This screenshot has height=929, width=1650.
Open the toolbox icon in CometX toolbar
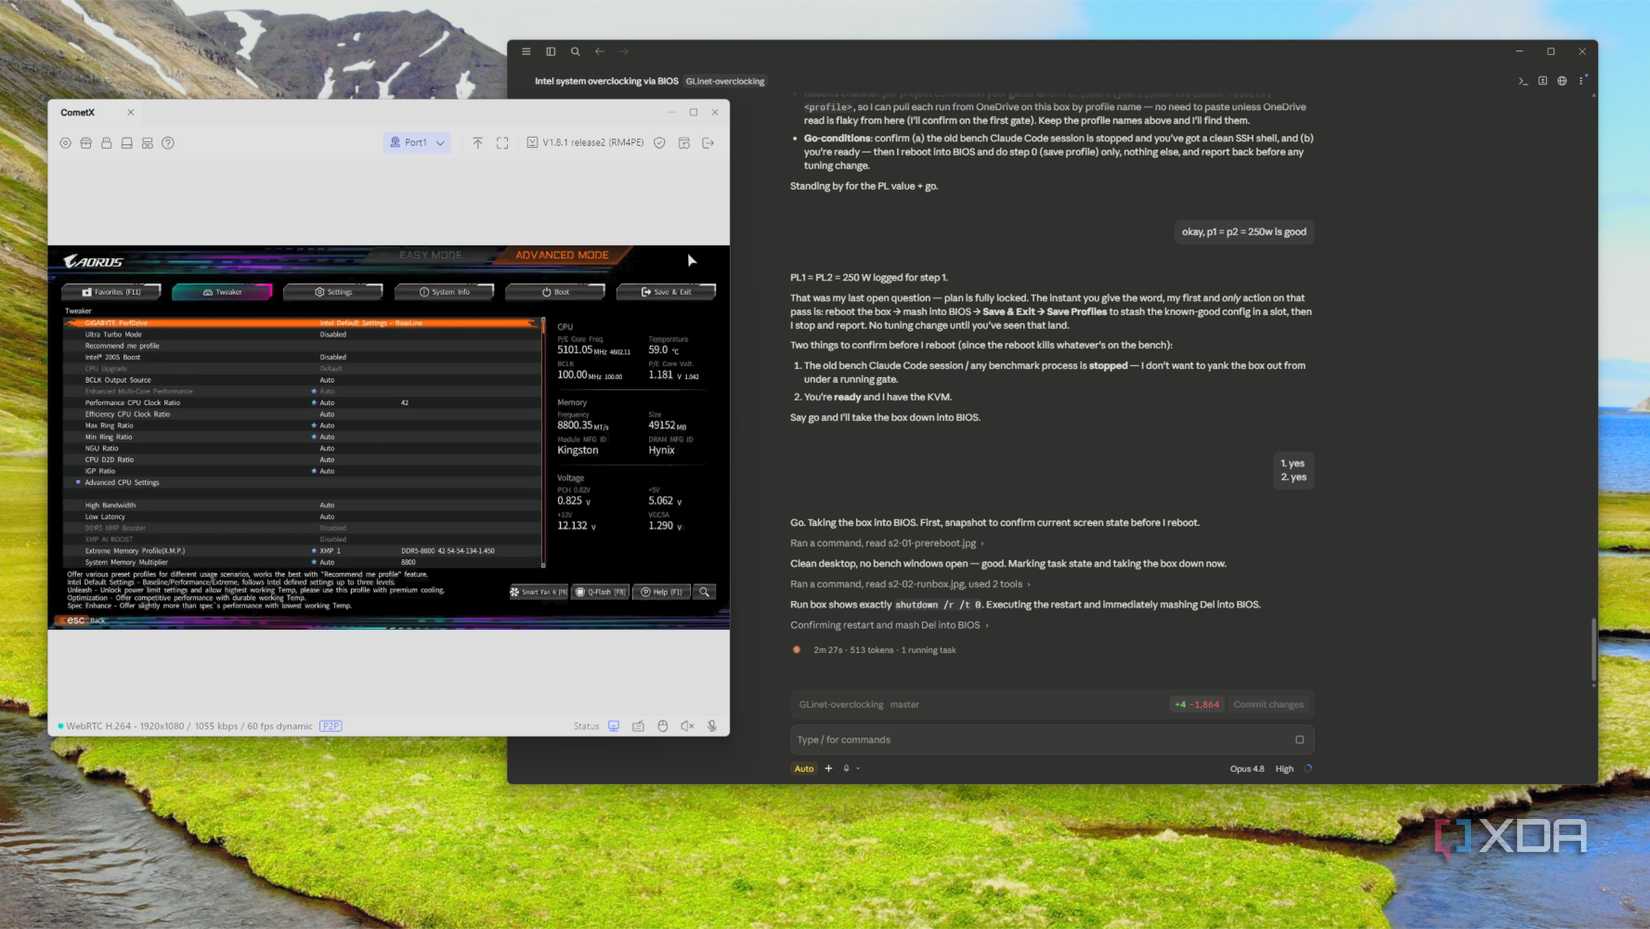pyautogui.click(x=86, y=143)
